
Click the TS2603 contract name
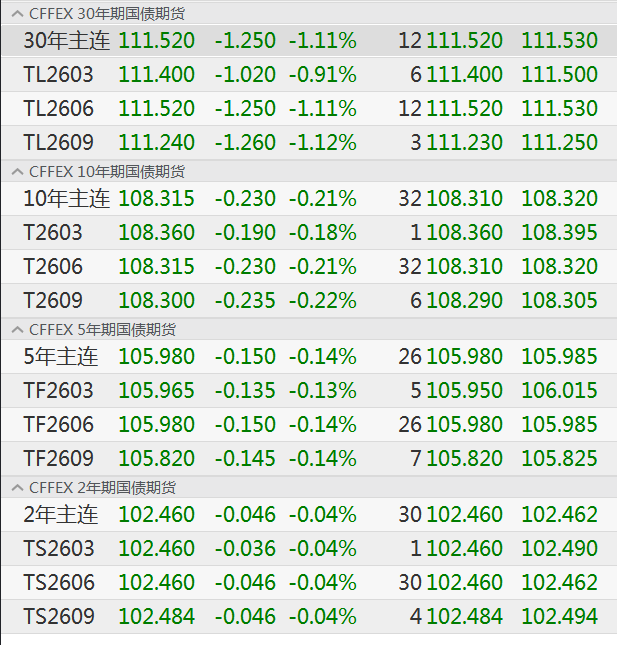click(x=59, y=549)
